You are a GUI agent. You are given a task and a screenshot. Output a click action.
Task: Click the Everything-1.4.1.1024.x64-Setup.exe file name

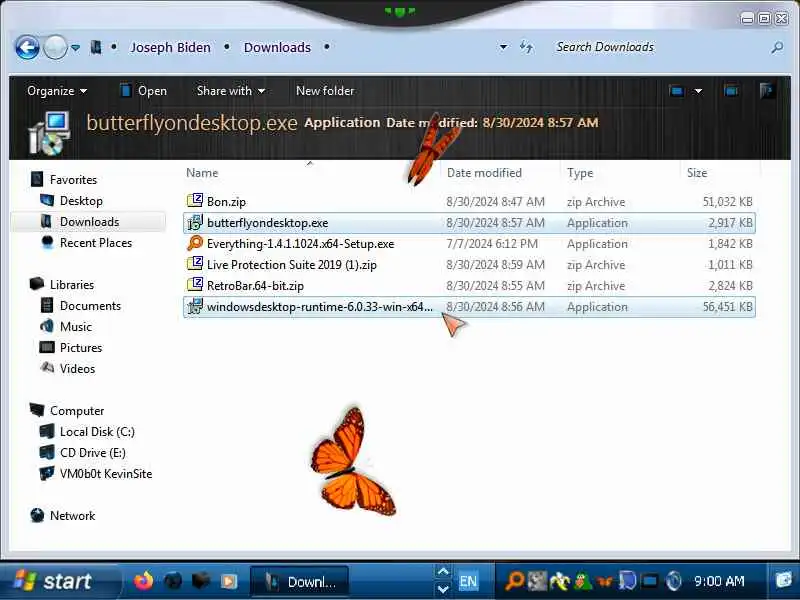click(301, 244)
